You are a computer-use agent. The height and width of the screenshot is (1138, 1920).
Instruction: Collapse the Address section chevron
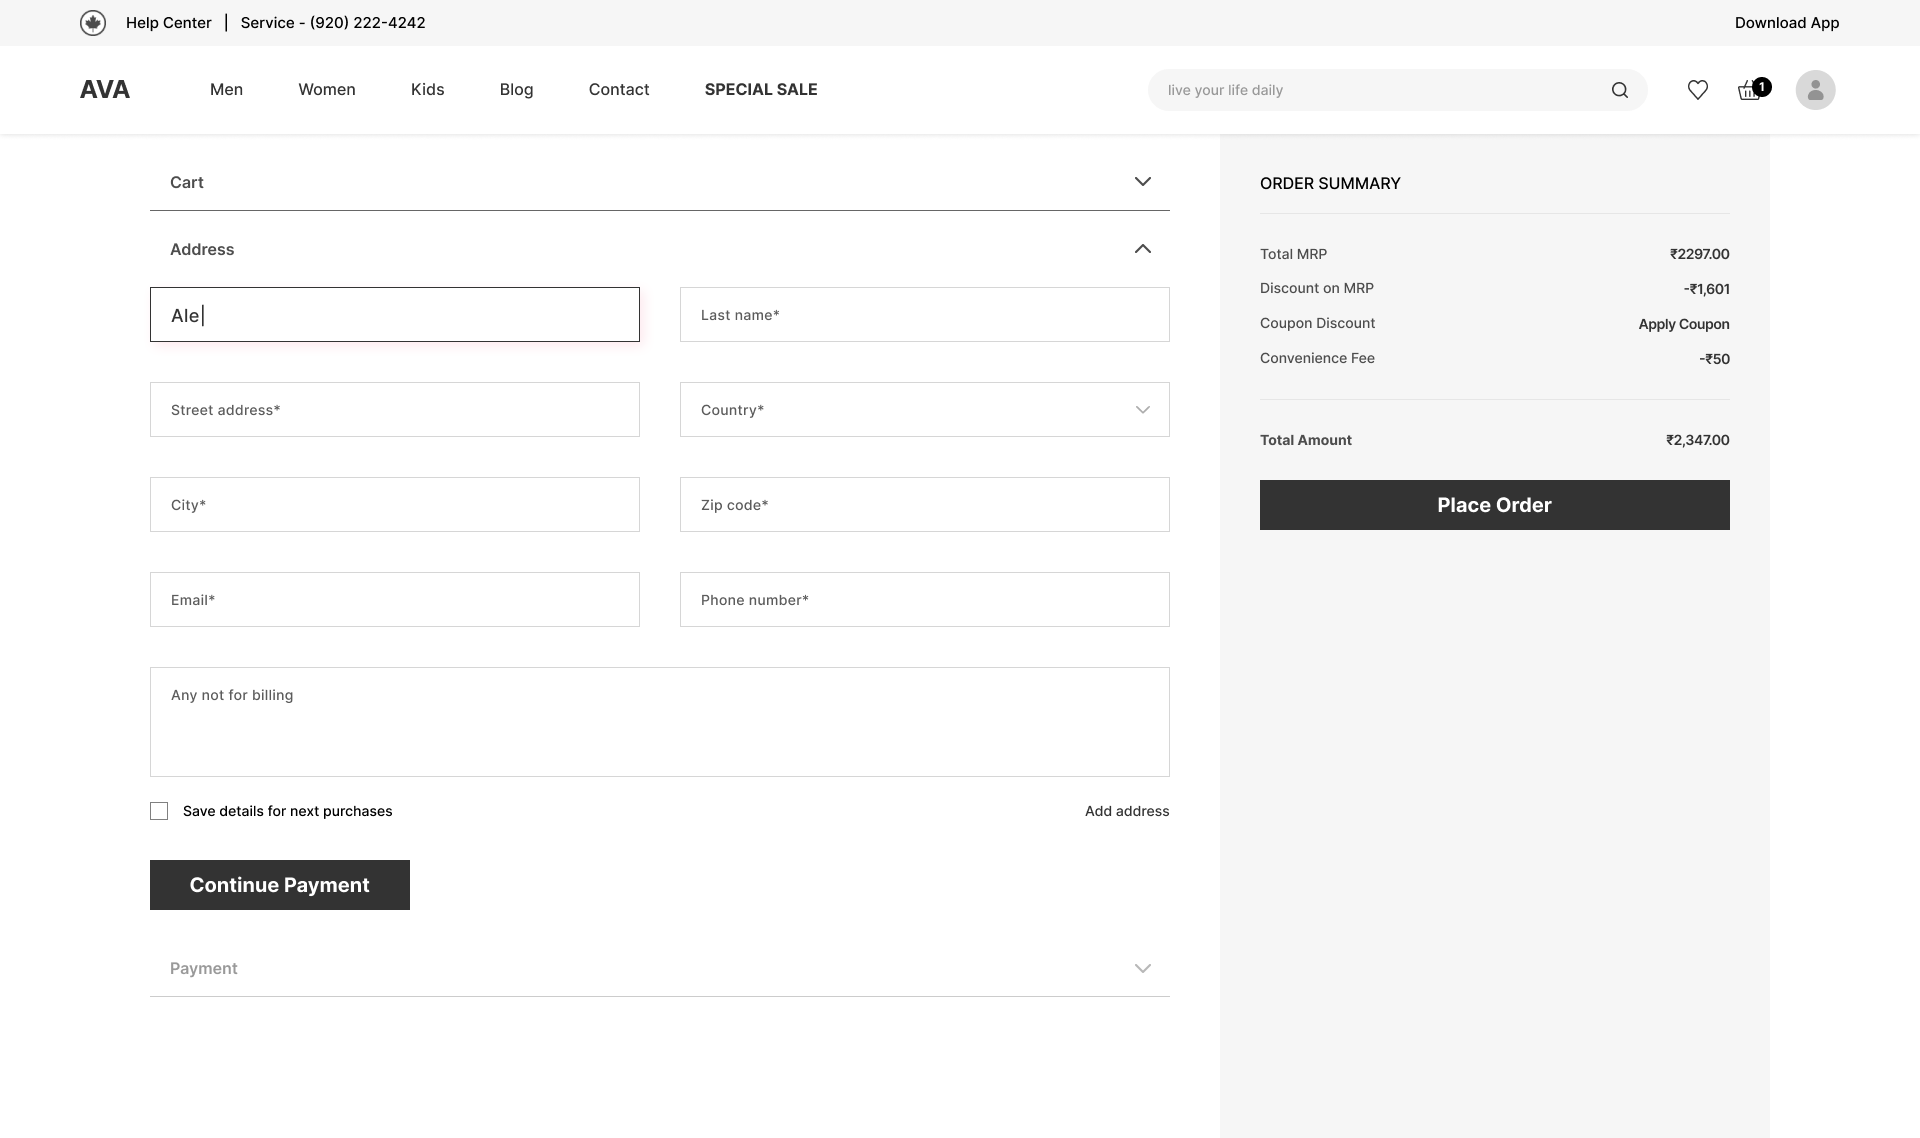[1143, 249]
